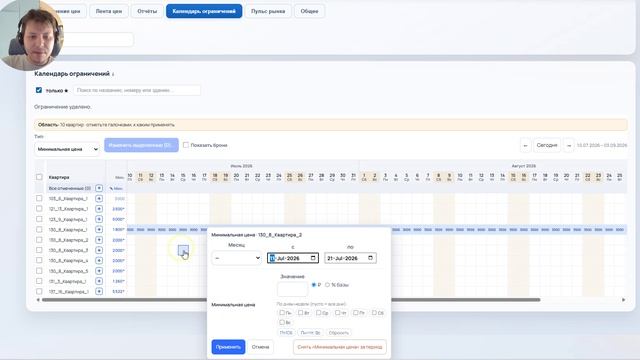Tick the 'Вс' weekday checkbox
This screenshot has height=360, width=640.
click(x=282, y=322)
